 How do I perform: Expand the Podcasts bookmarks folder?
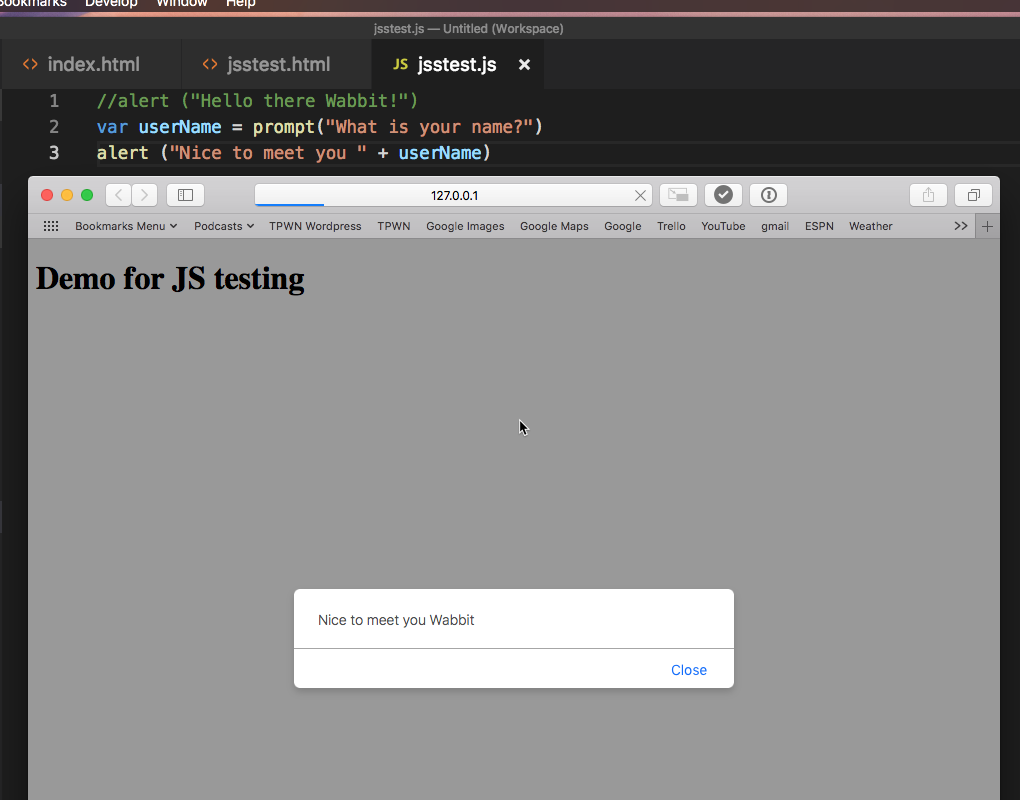(x=224, y=226)
